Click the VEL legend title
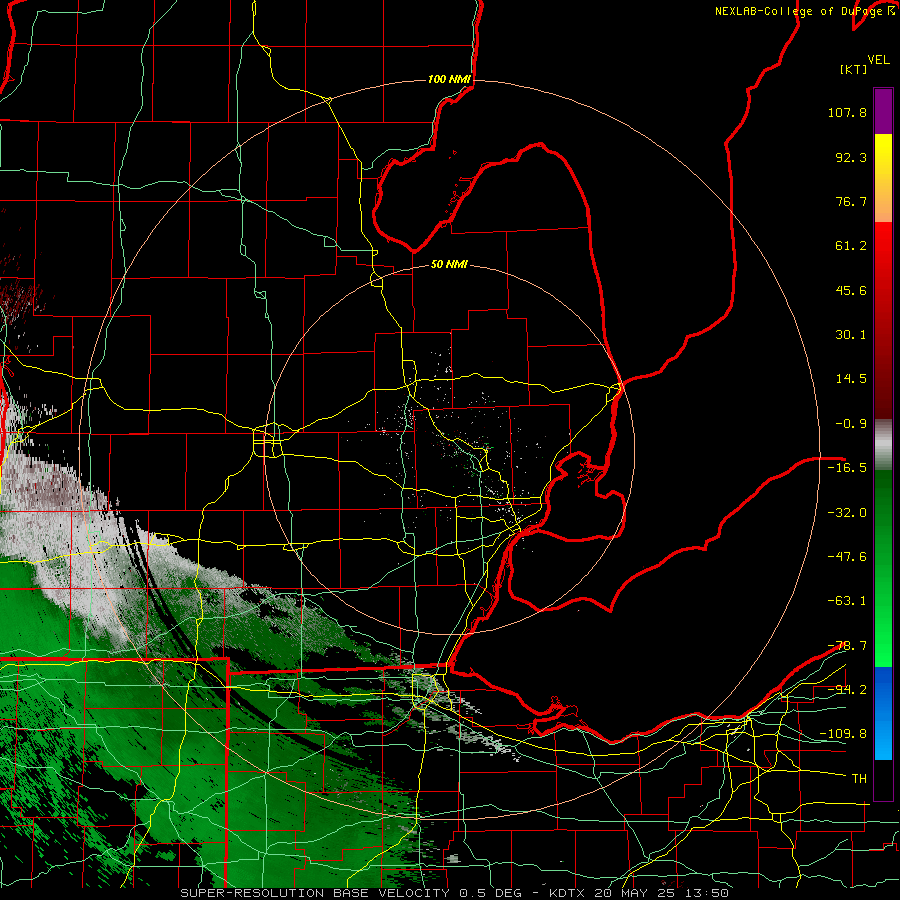 tap(878, 60)
